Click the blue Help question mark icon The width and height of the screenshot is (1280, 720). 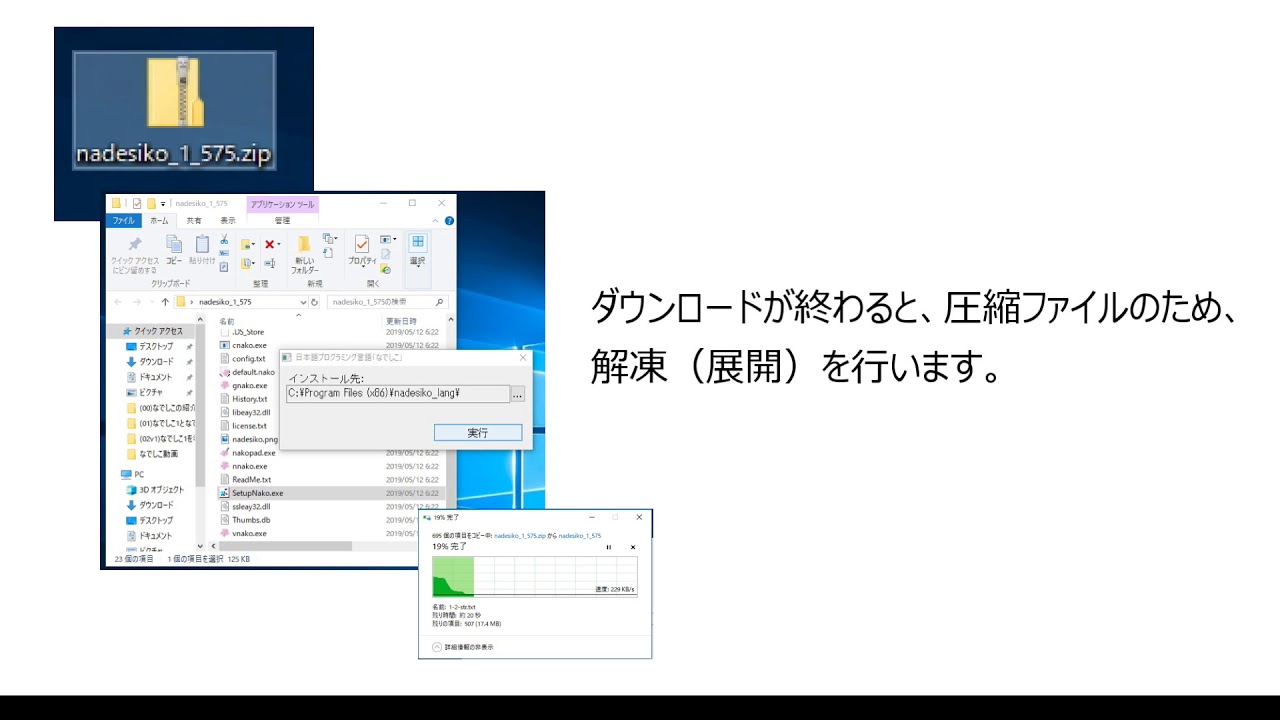tap(449, 220)
